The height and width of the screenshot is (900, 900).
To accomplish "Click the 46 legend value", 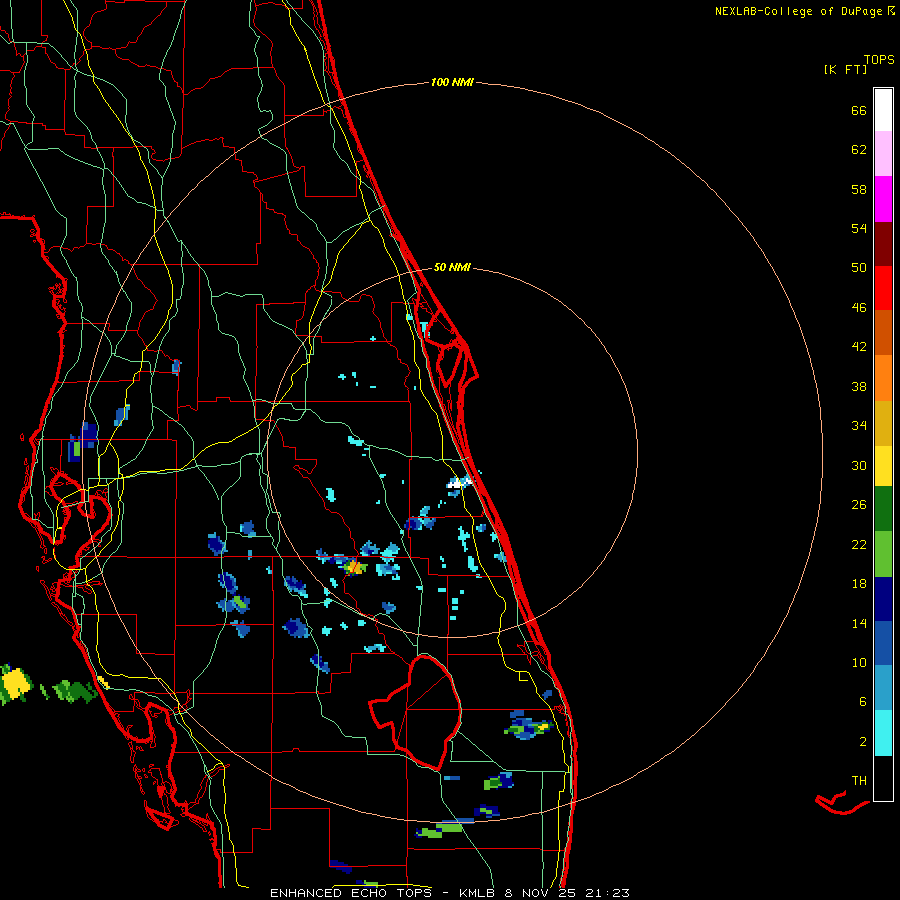I will (x=859, y=308).
